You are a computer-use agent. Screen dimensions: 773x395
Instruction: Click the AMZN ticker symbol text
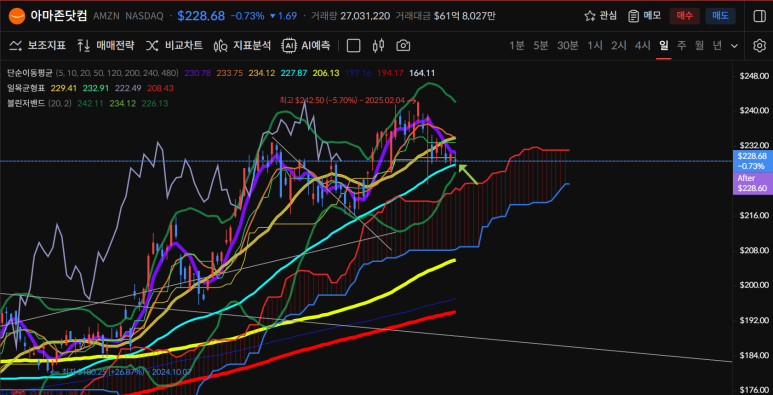(106, 16)
